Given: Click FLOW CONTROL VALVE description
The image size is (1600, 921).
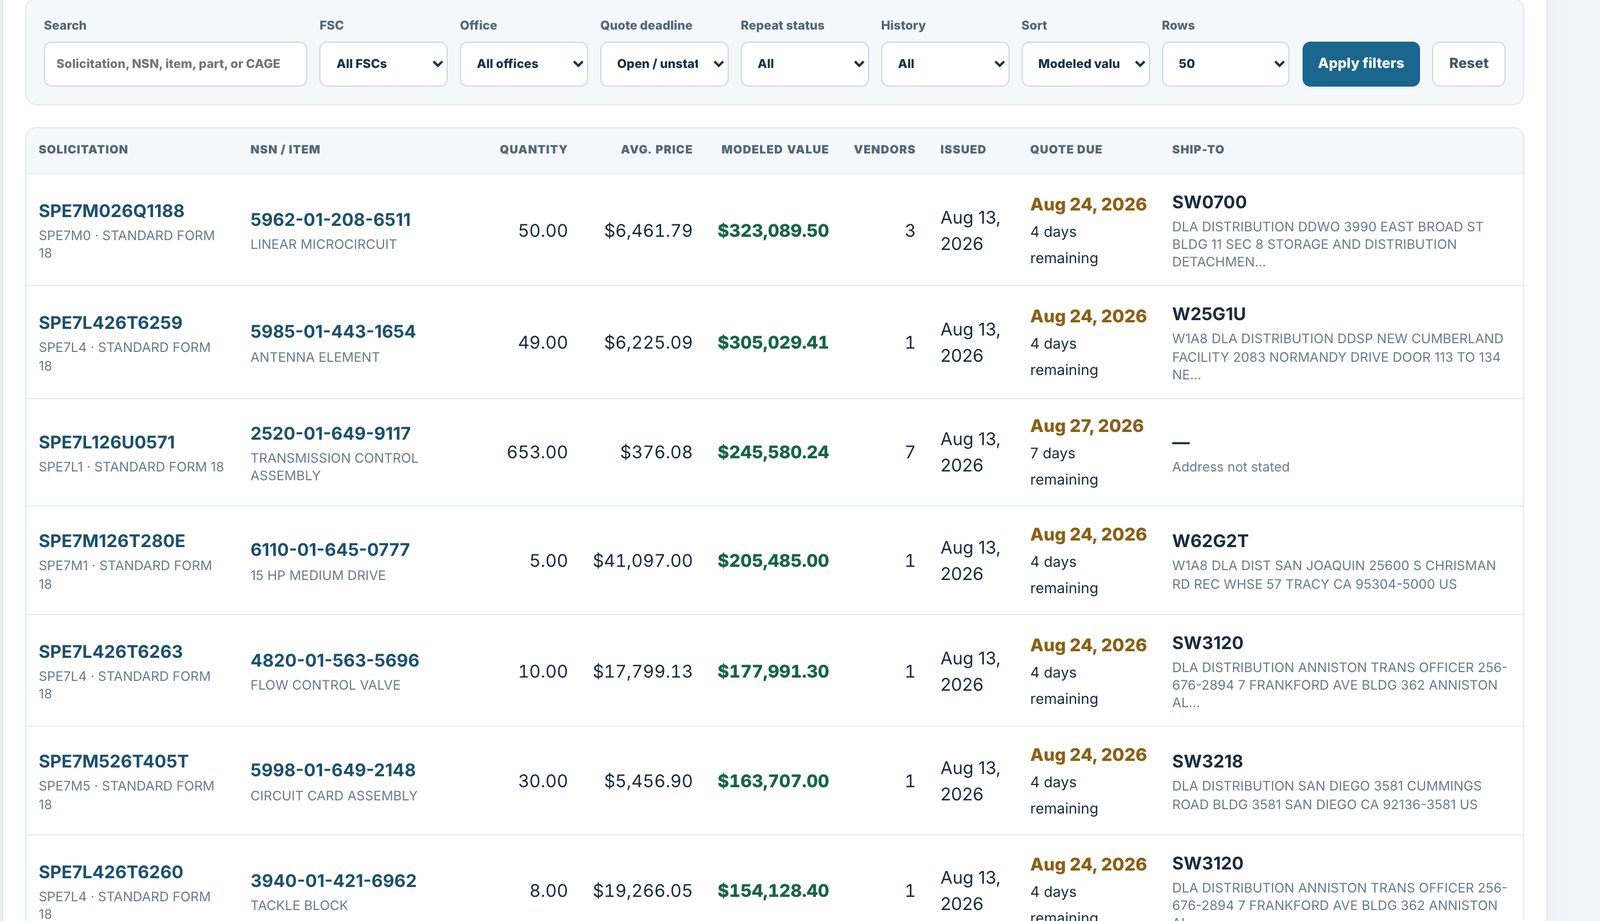Looking at the screenshot, I should [325, 686].
